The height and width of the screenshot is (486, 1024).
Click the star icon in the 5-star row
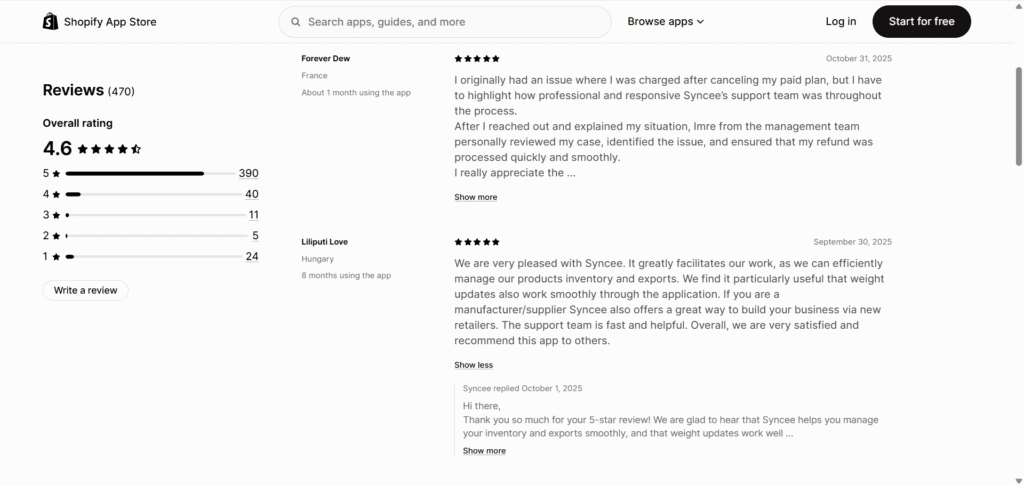pyautogui.click(x=56, y=174)
